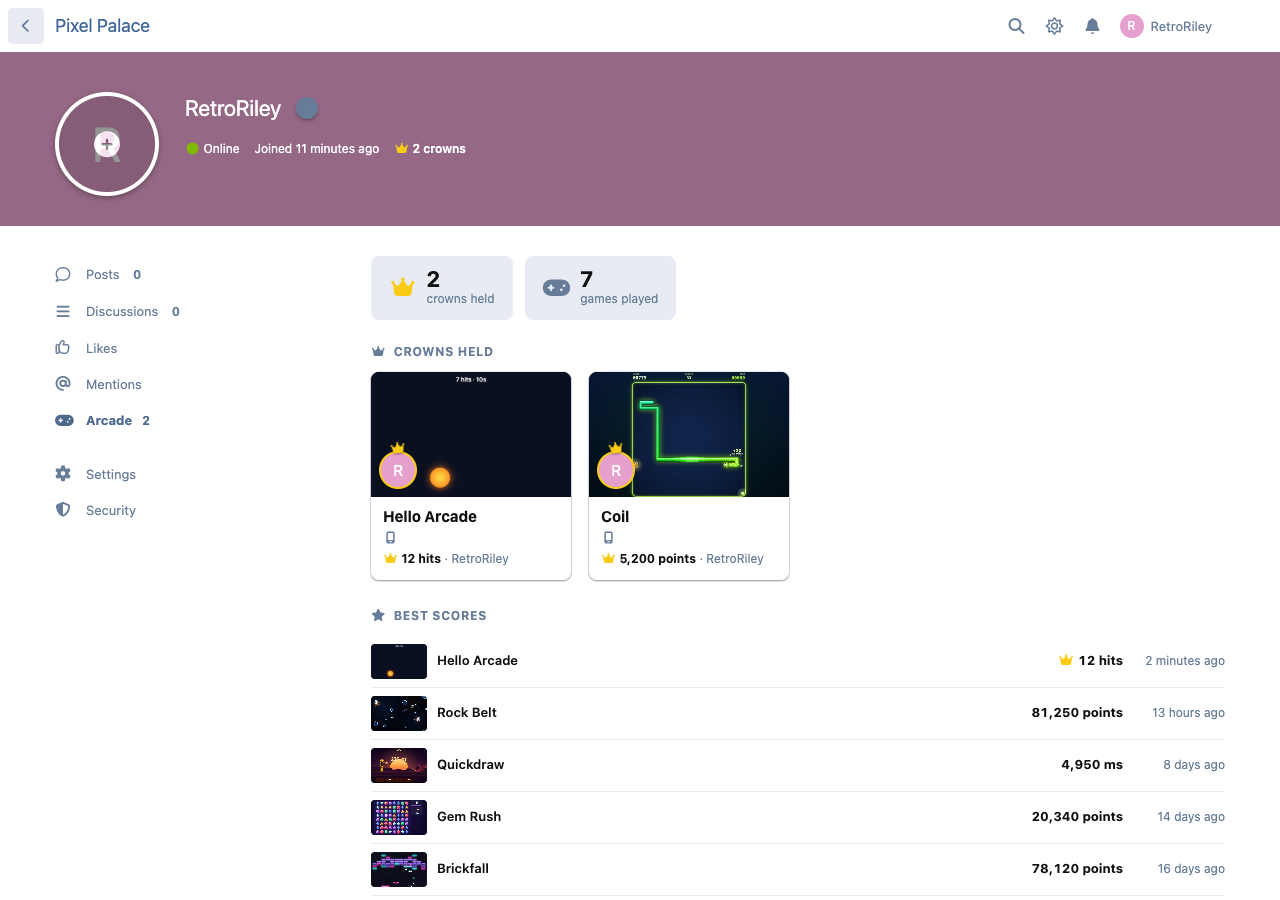Click the RetroRiley link on the Hello Arcade card
1280x900 pixels.
480,559
